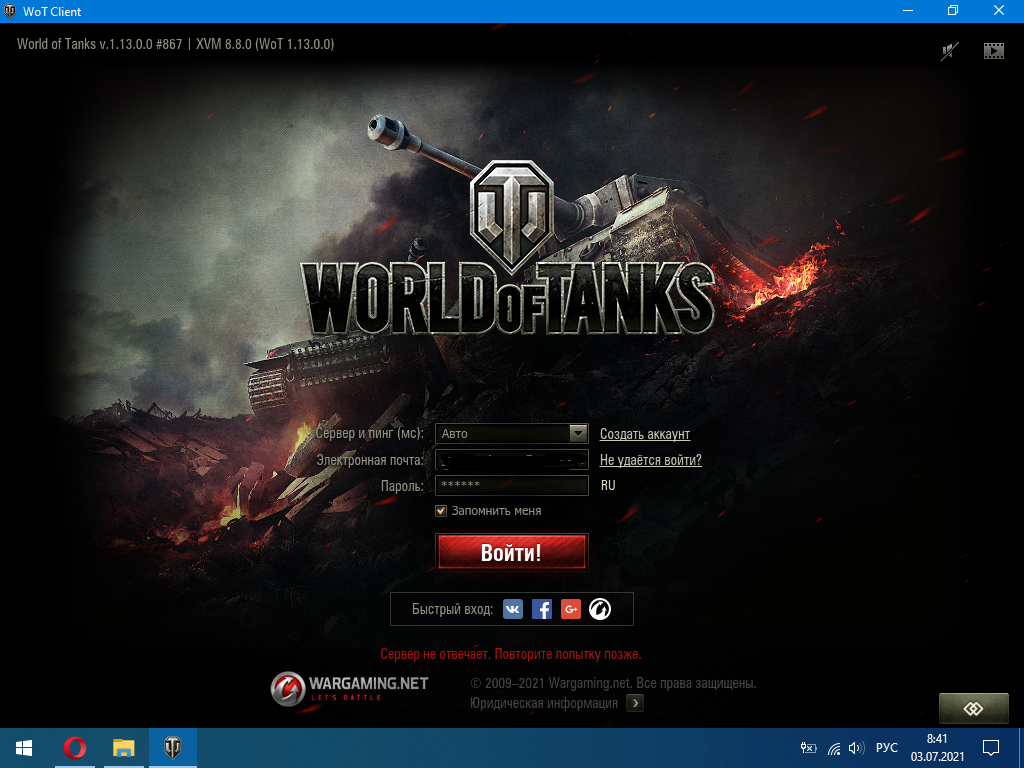Open the Server dropdown showing Авто
This screenshot has width=1024, height=768.
(x=512, y=434)
